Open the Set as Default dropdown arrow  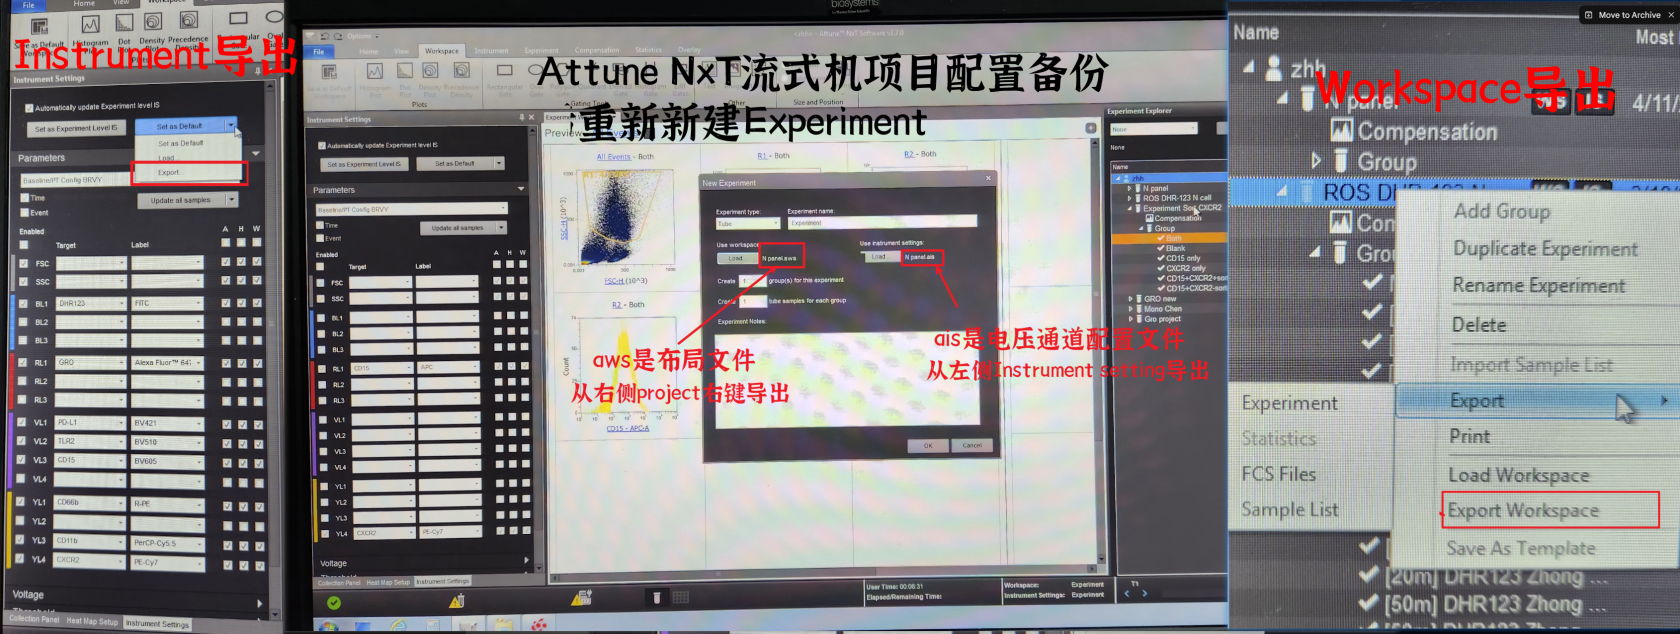click(231, 126)
